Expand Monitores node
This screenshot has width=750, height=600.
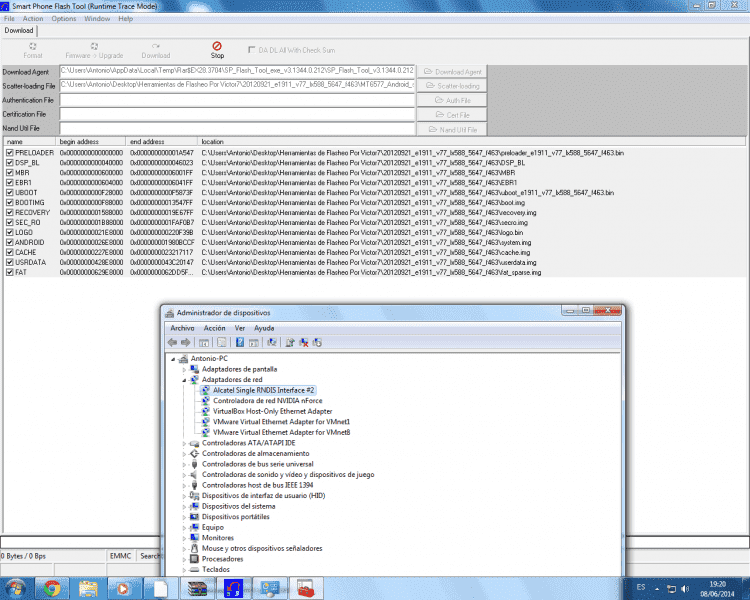[184, 538]
